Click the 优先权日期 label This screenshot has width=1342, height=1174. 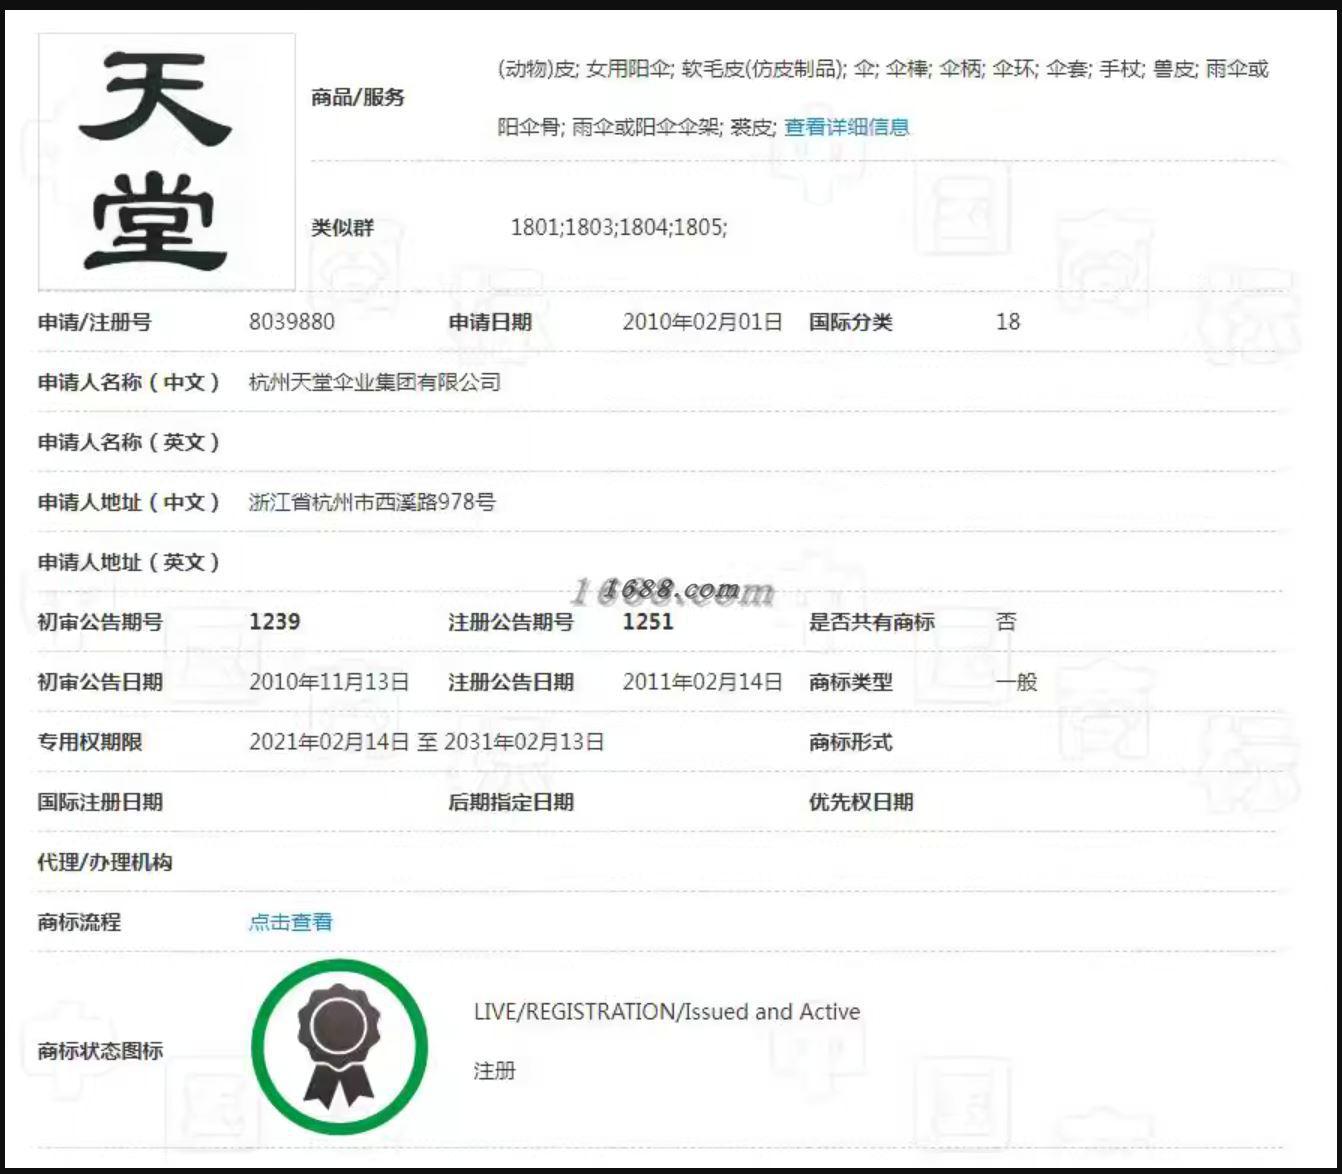[861, 802]
